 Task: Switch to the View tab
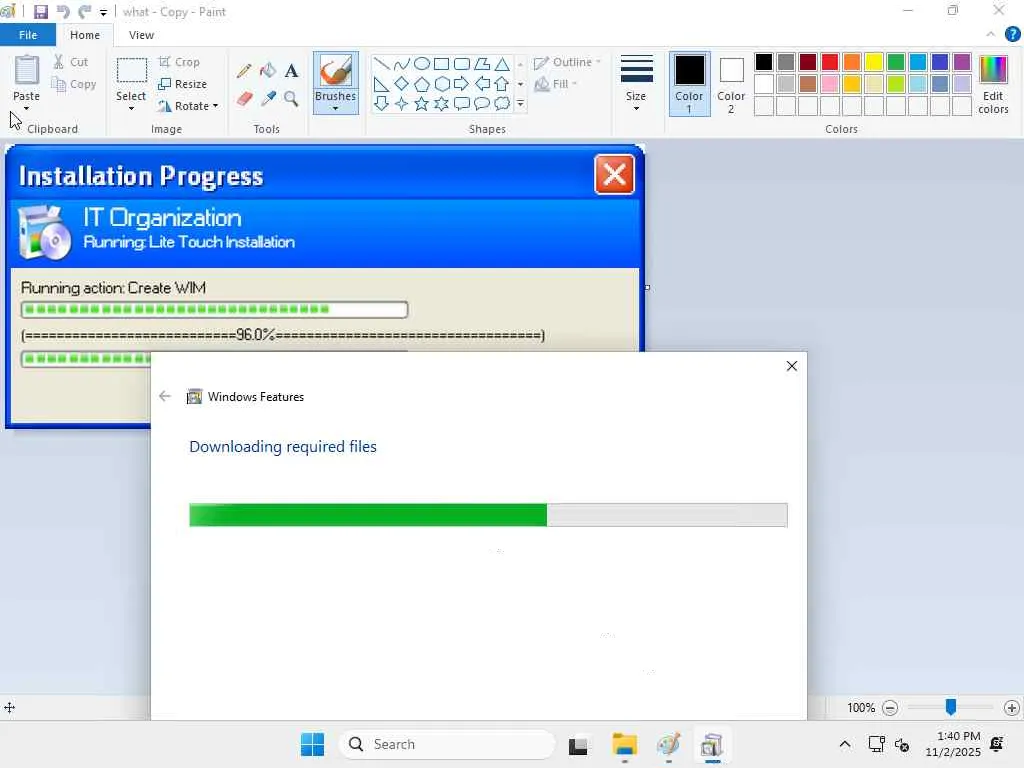point(141,35)
